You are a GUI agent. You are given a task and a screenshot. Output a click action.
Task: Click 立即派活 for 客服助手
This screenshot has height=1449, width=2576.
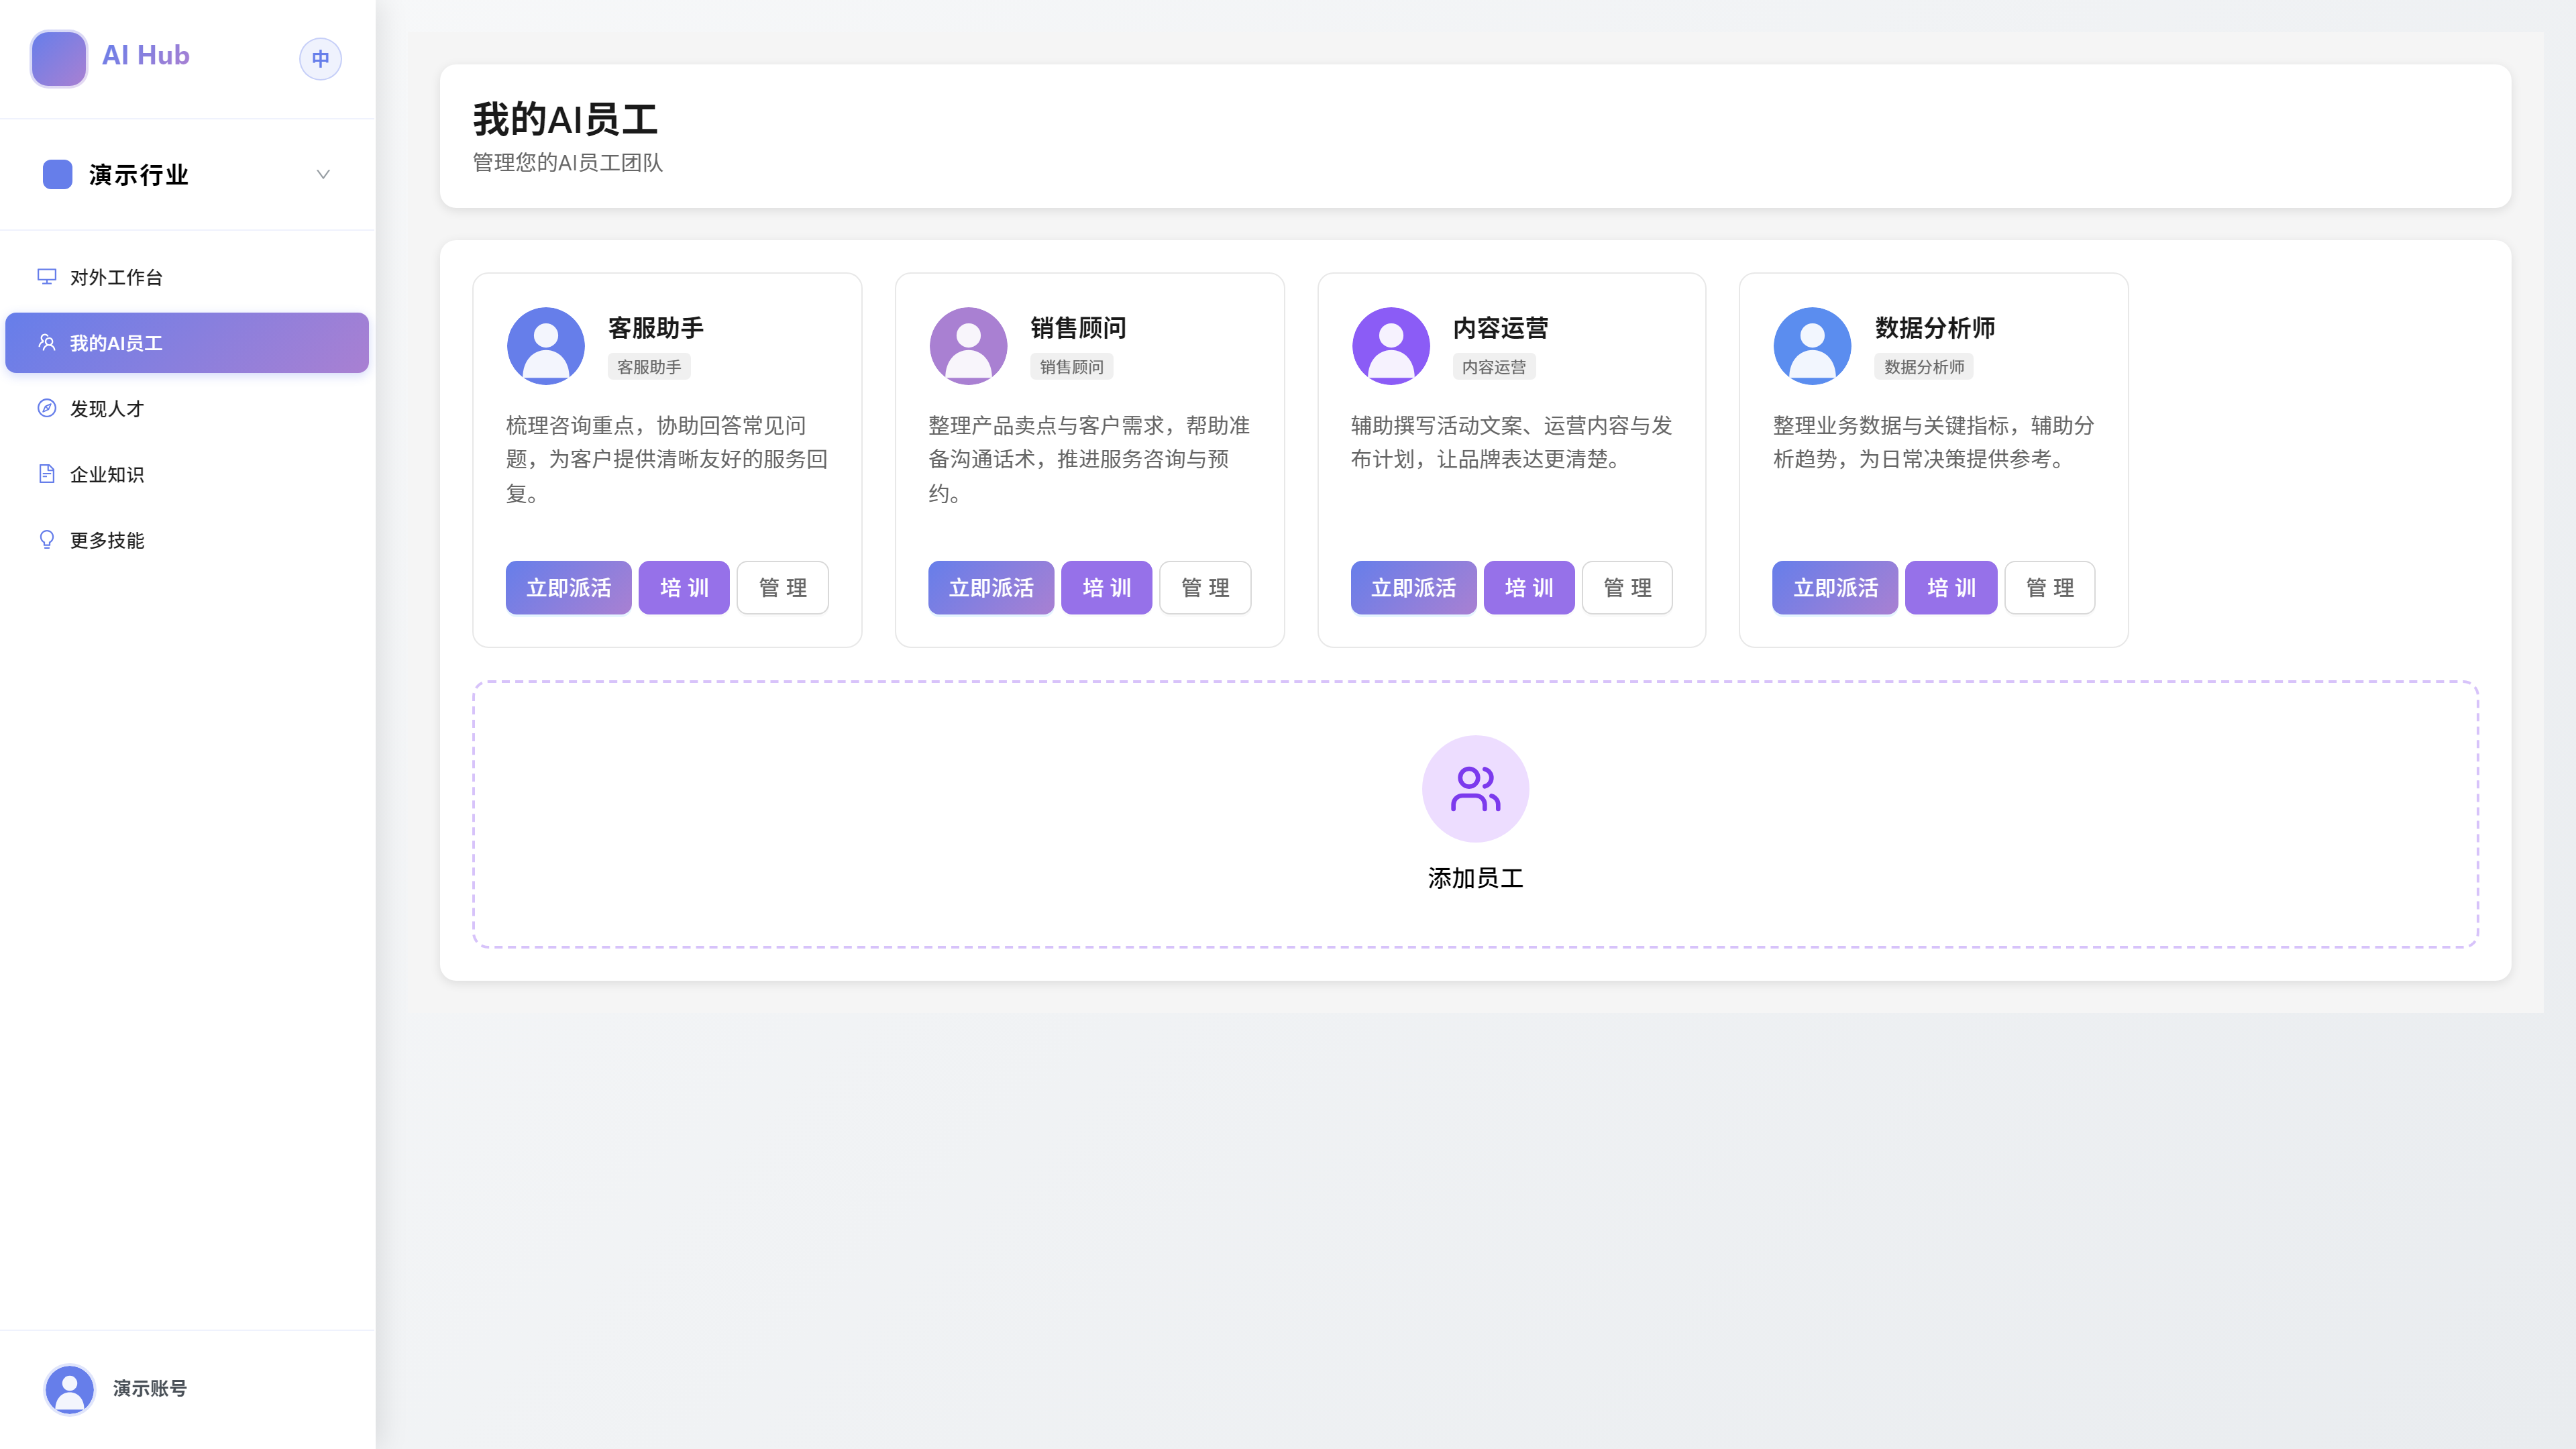568,588
